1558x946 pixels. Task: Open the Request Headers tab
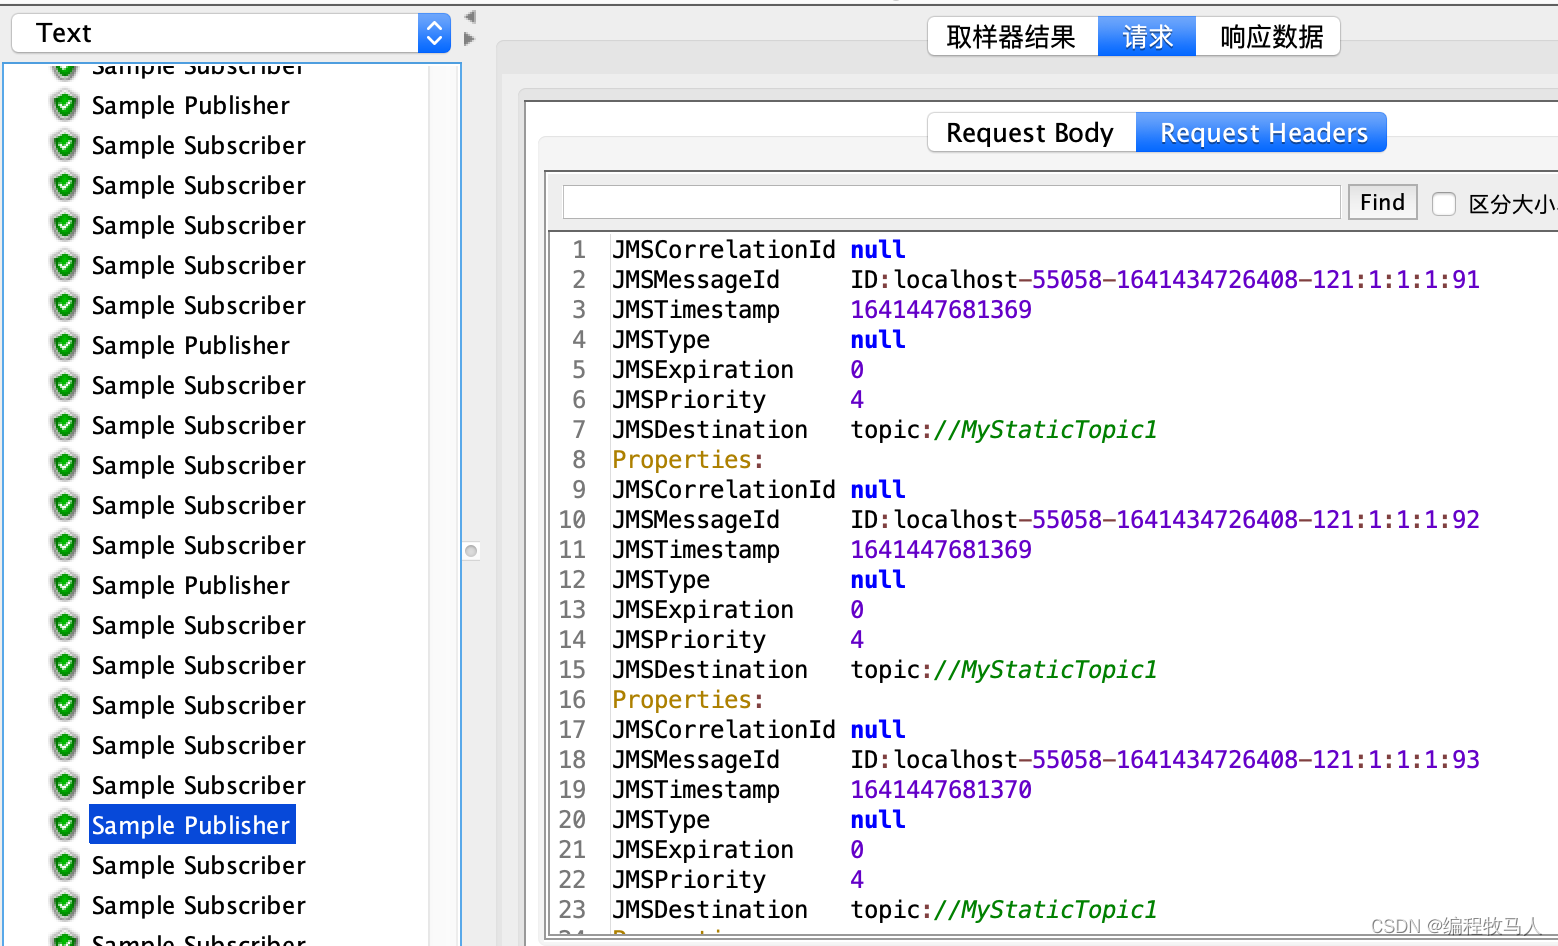1262,132
